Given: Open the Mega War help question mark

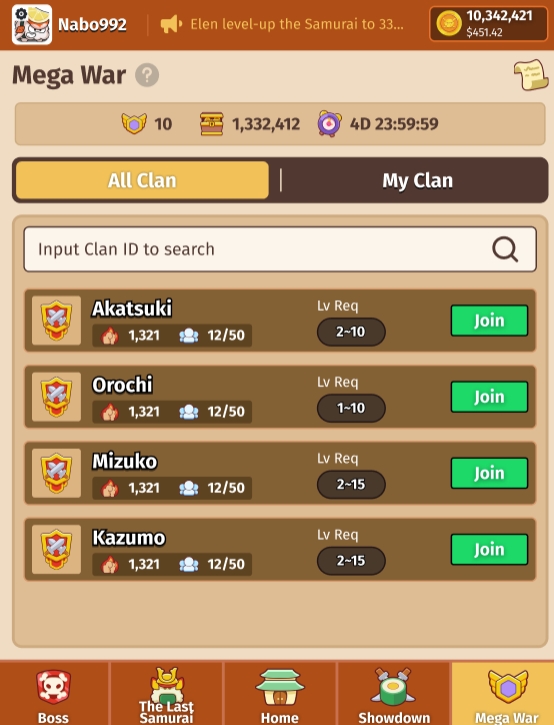Looking at the screenshot, I should pos(147,75).
